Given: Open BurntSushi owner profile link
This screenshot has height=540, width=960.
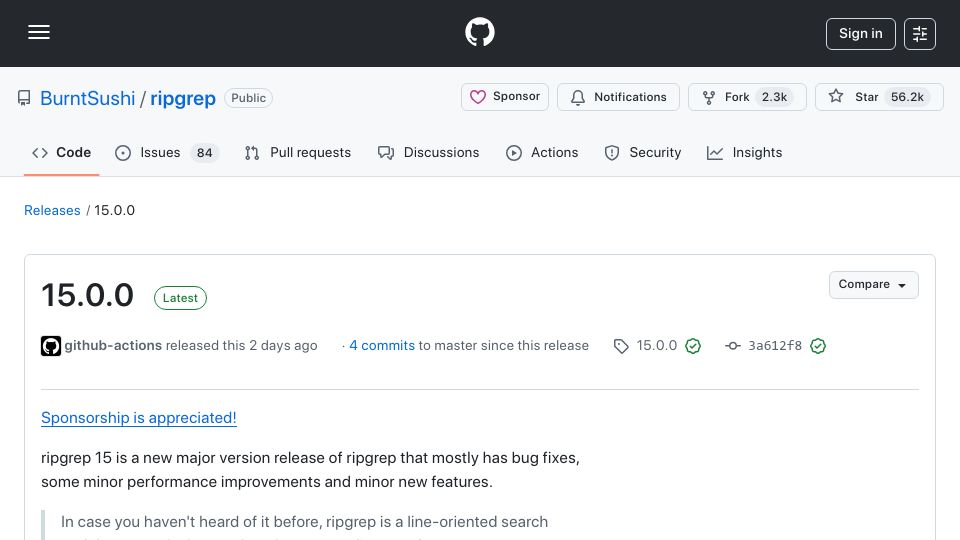Looking at the screenshot, I should coord(88,98).
